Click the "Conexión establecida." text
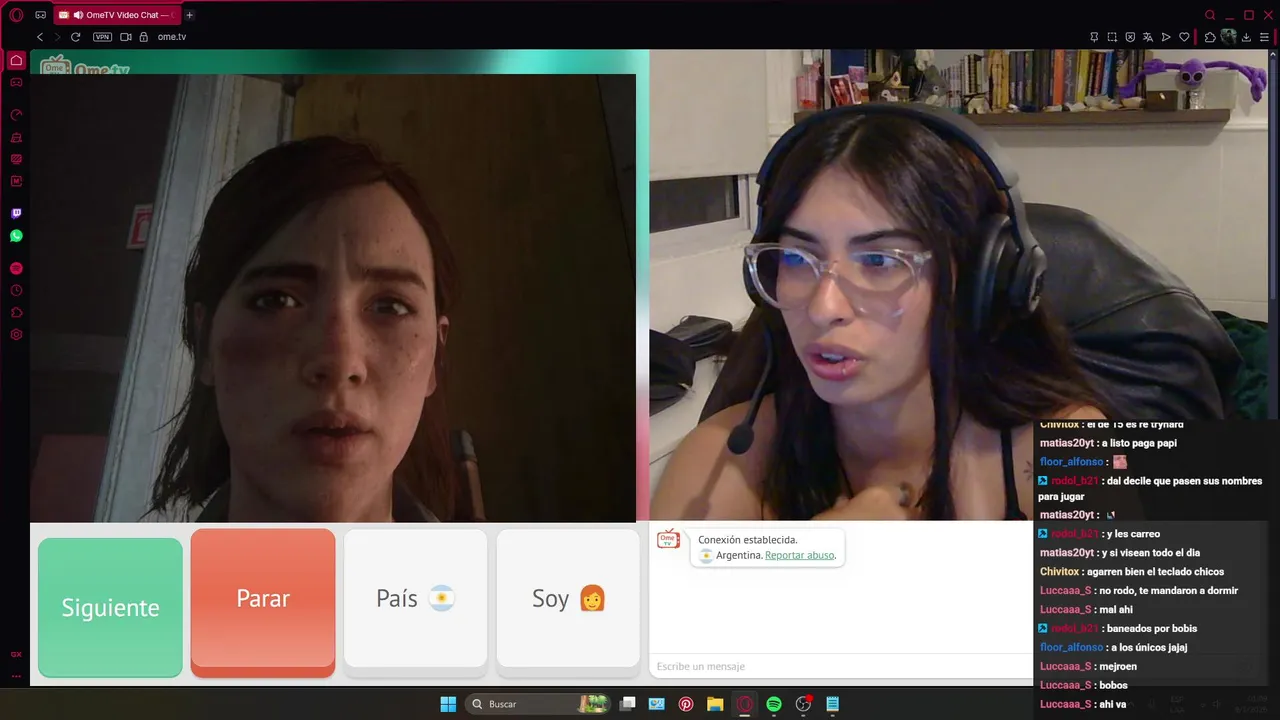This screenshot has height=720, width=1280. [748, 540]
